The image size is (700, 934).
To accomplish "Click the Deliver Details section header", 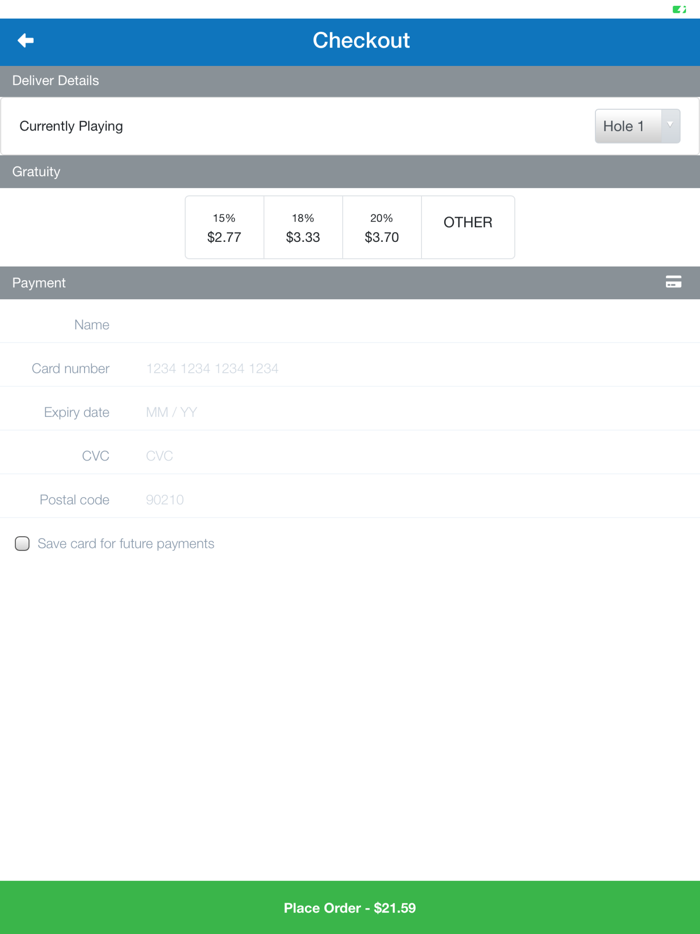I will point(350,80).
